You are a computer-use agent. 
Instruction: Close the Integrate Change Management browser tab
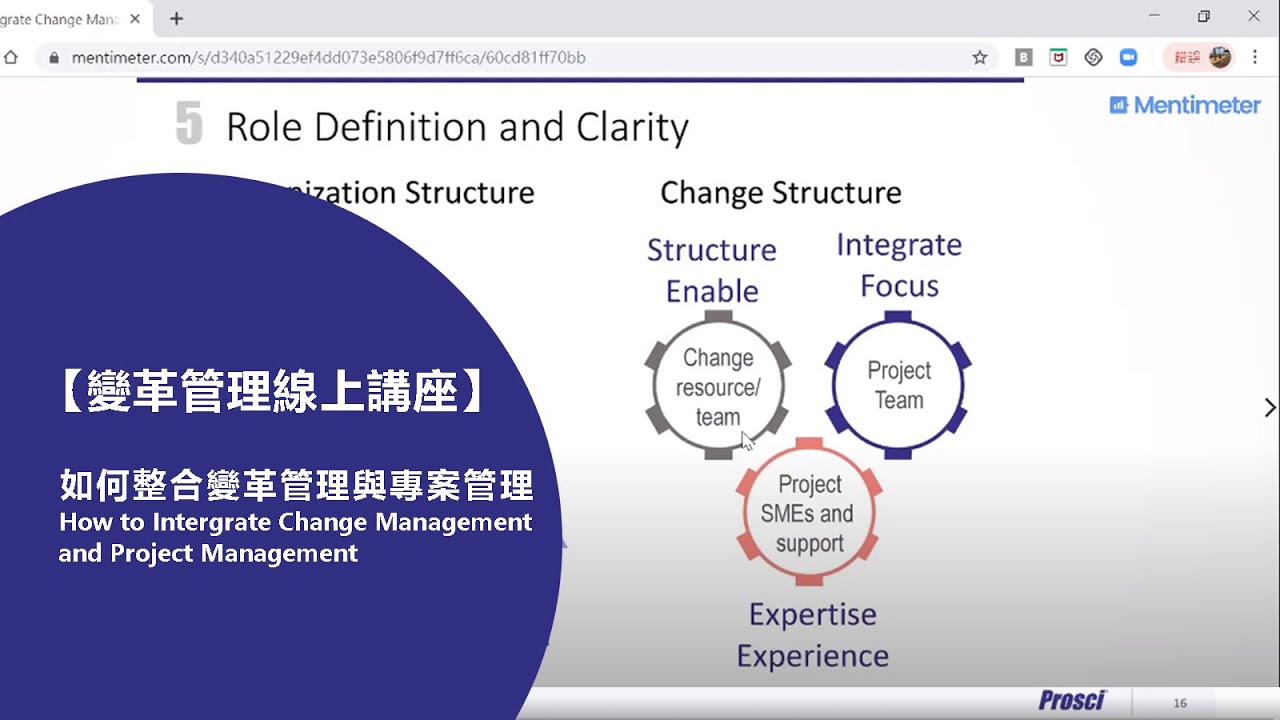point(135,18)
